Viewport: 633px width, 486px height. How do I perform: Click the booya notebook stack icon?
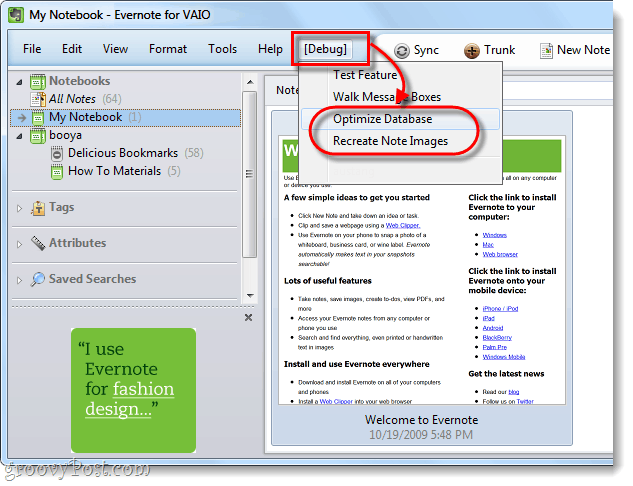[38, 136]
